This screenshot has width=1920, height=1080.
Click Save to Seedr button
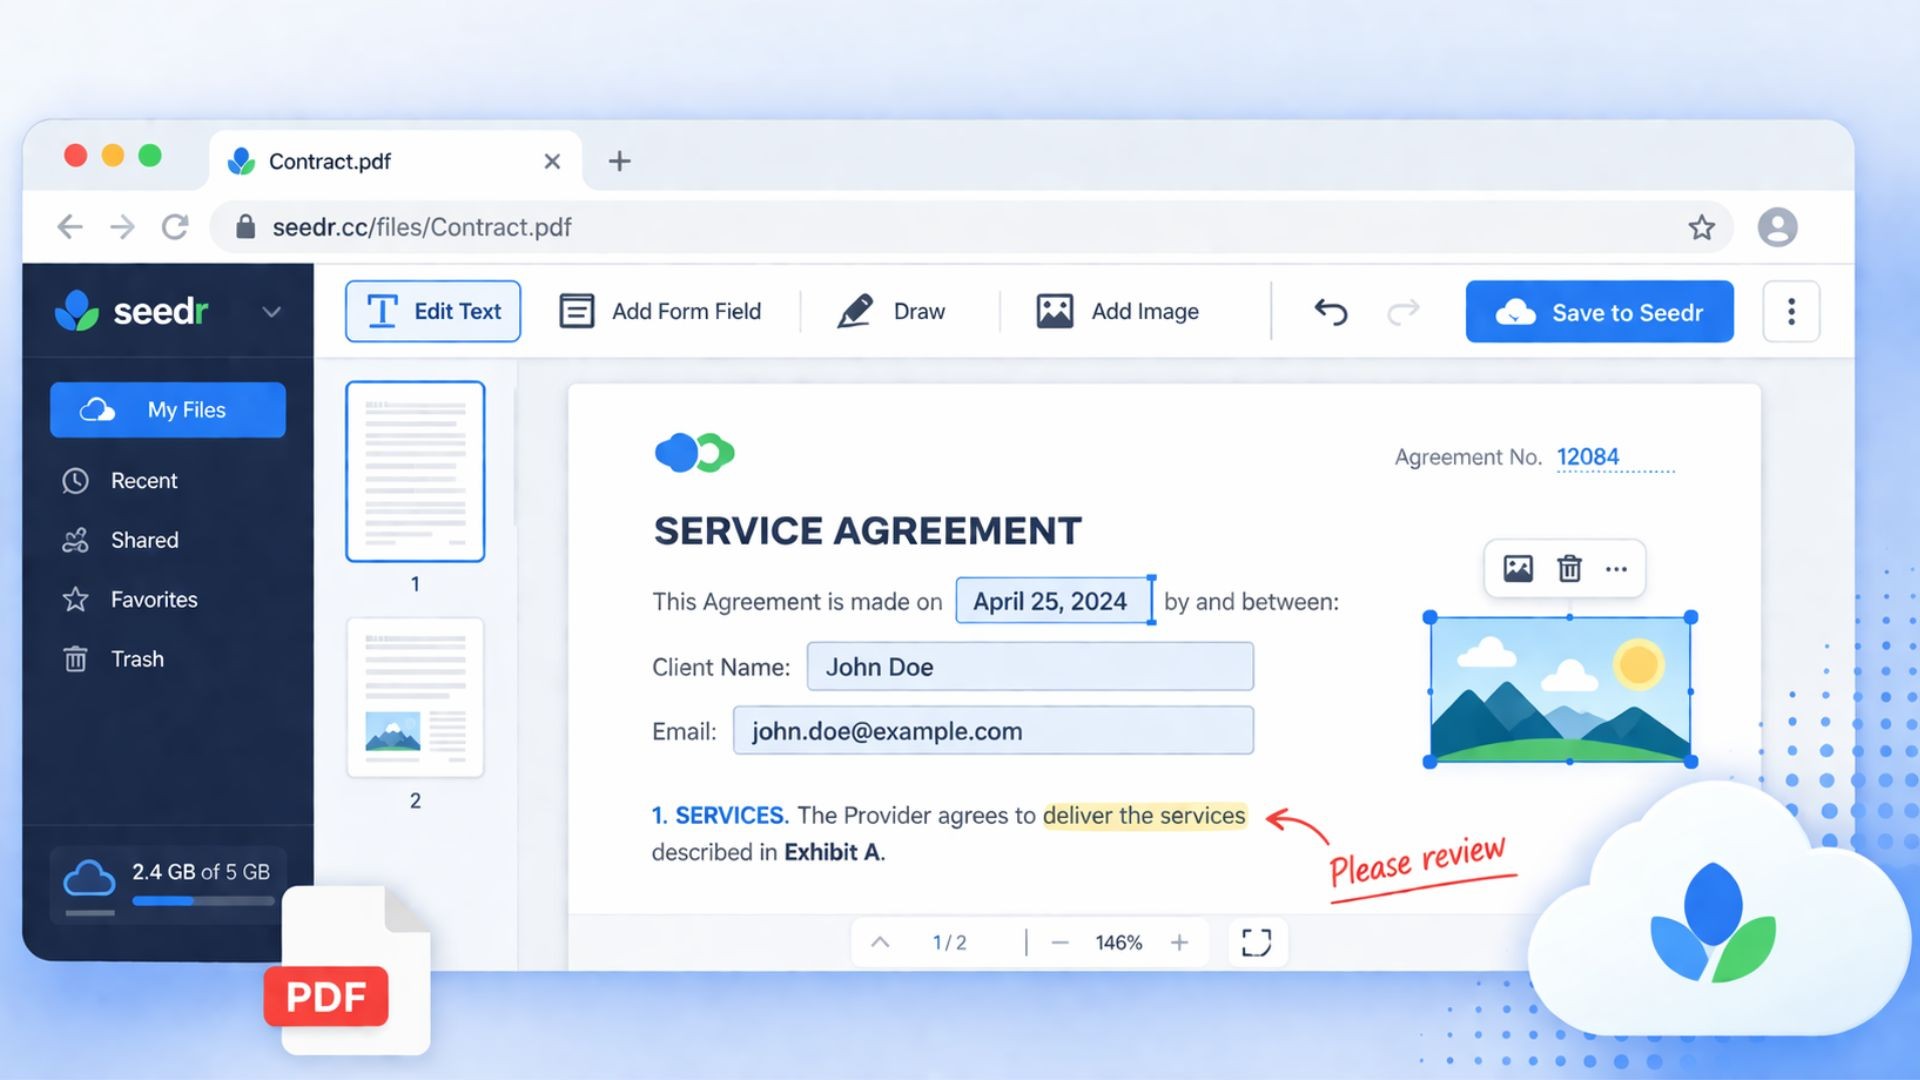coord(1599,312)
